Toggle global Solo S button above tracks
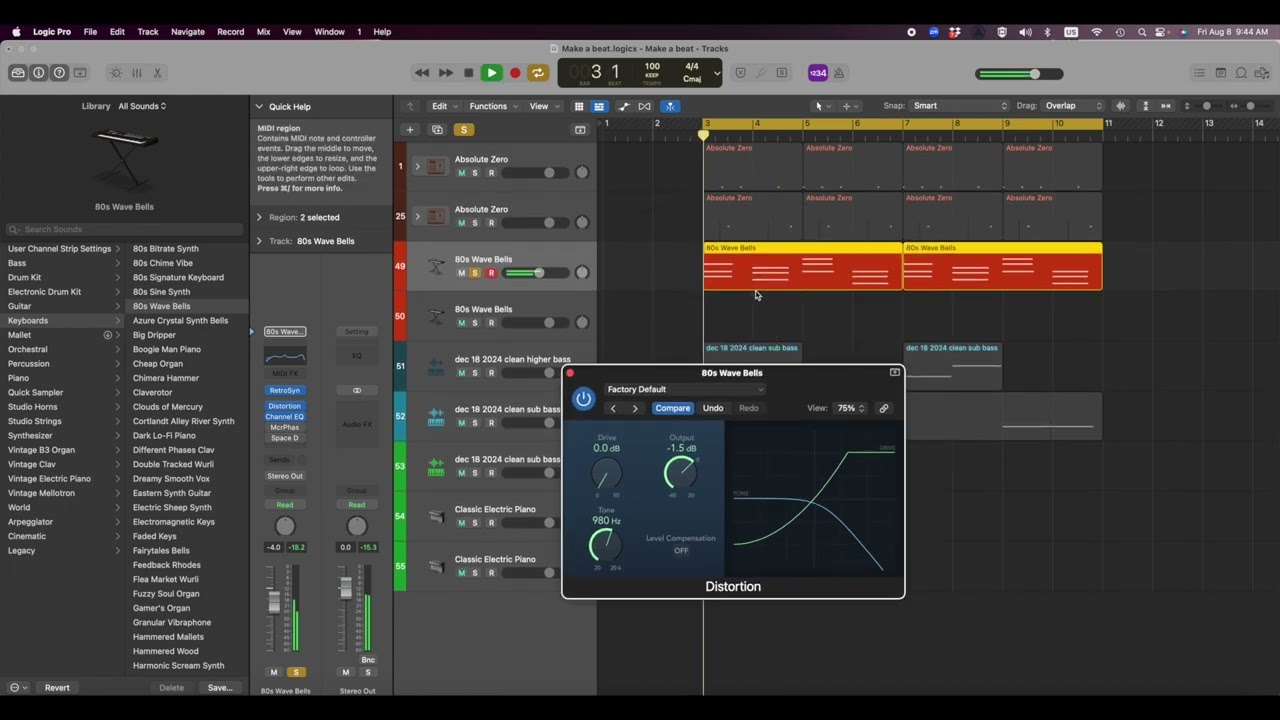 point(463,130)
